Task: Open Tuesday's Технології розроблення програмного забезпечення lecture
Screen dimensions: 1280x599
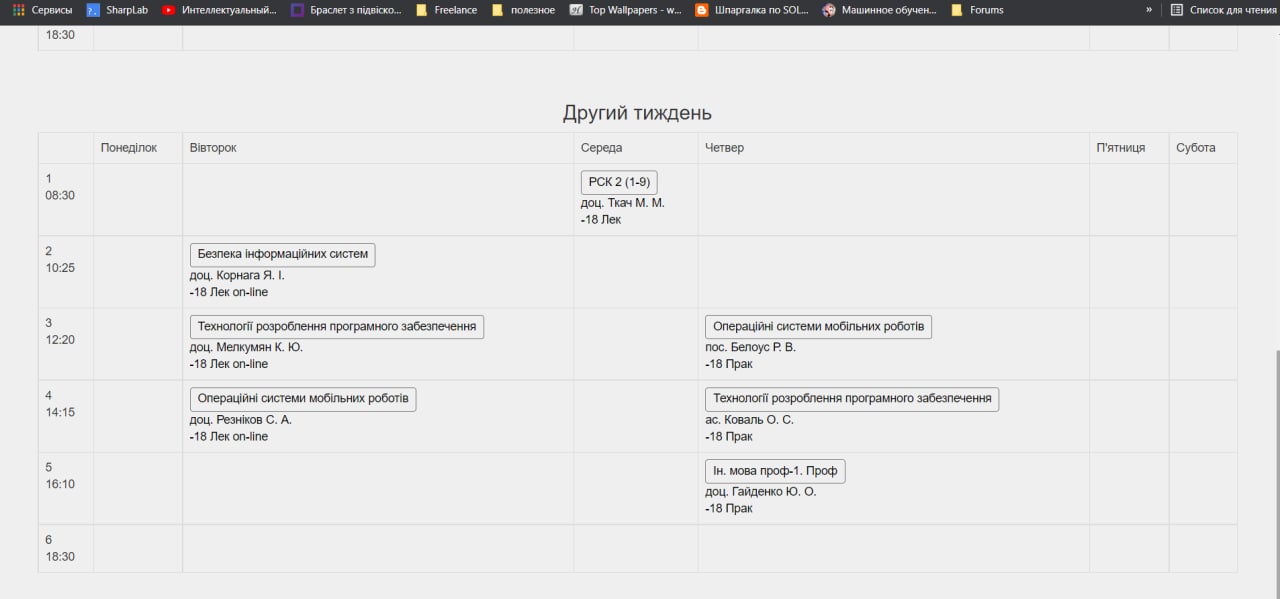Action: coord(337,326)
